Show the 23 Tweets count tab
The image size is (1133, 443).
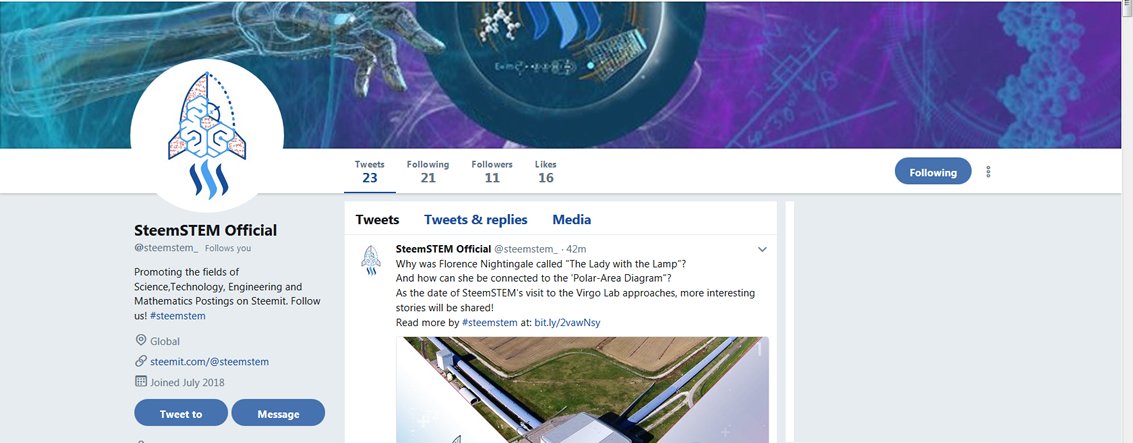tap(370, 171)
